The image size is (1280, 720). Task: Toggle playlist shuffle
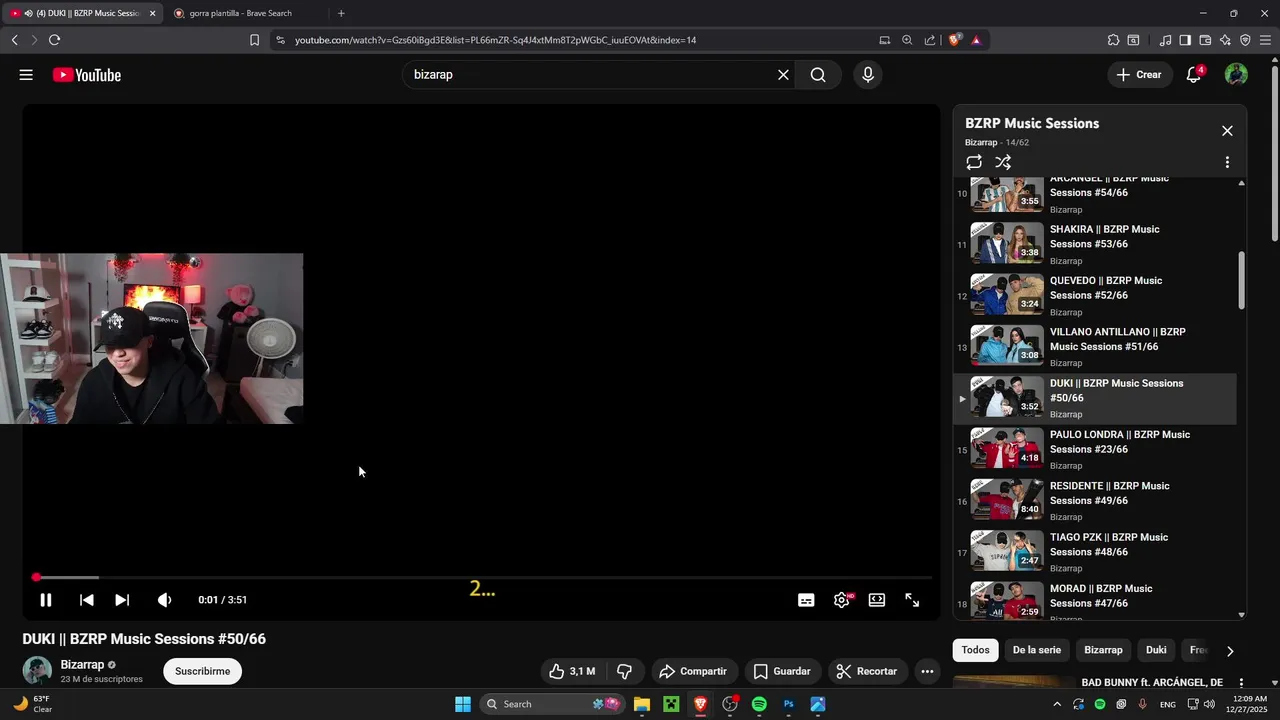(x=1003, y=162)
